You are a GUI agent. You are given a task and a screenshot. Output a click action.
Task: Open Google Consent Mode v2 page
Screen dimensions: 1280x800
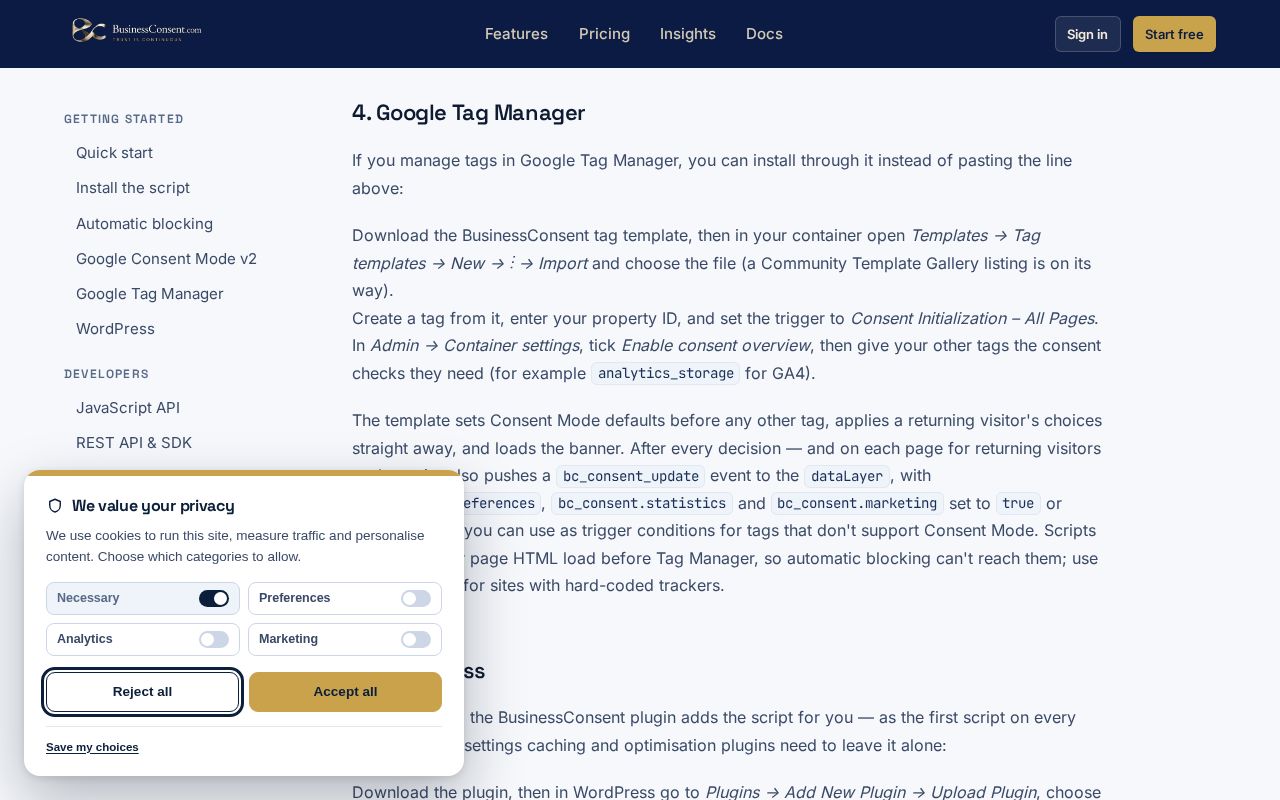166,259
